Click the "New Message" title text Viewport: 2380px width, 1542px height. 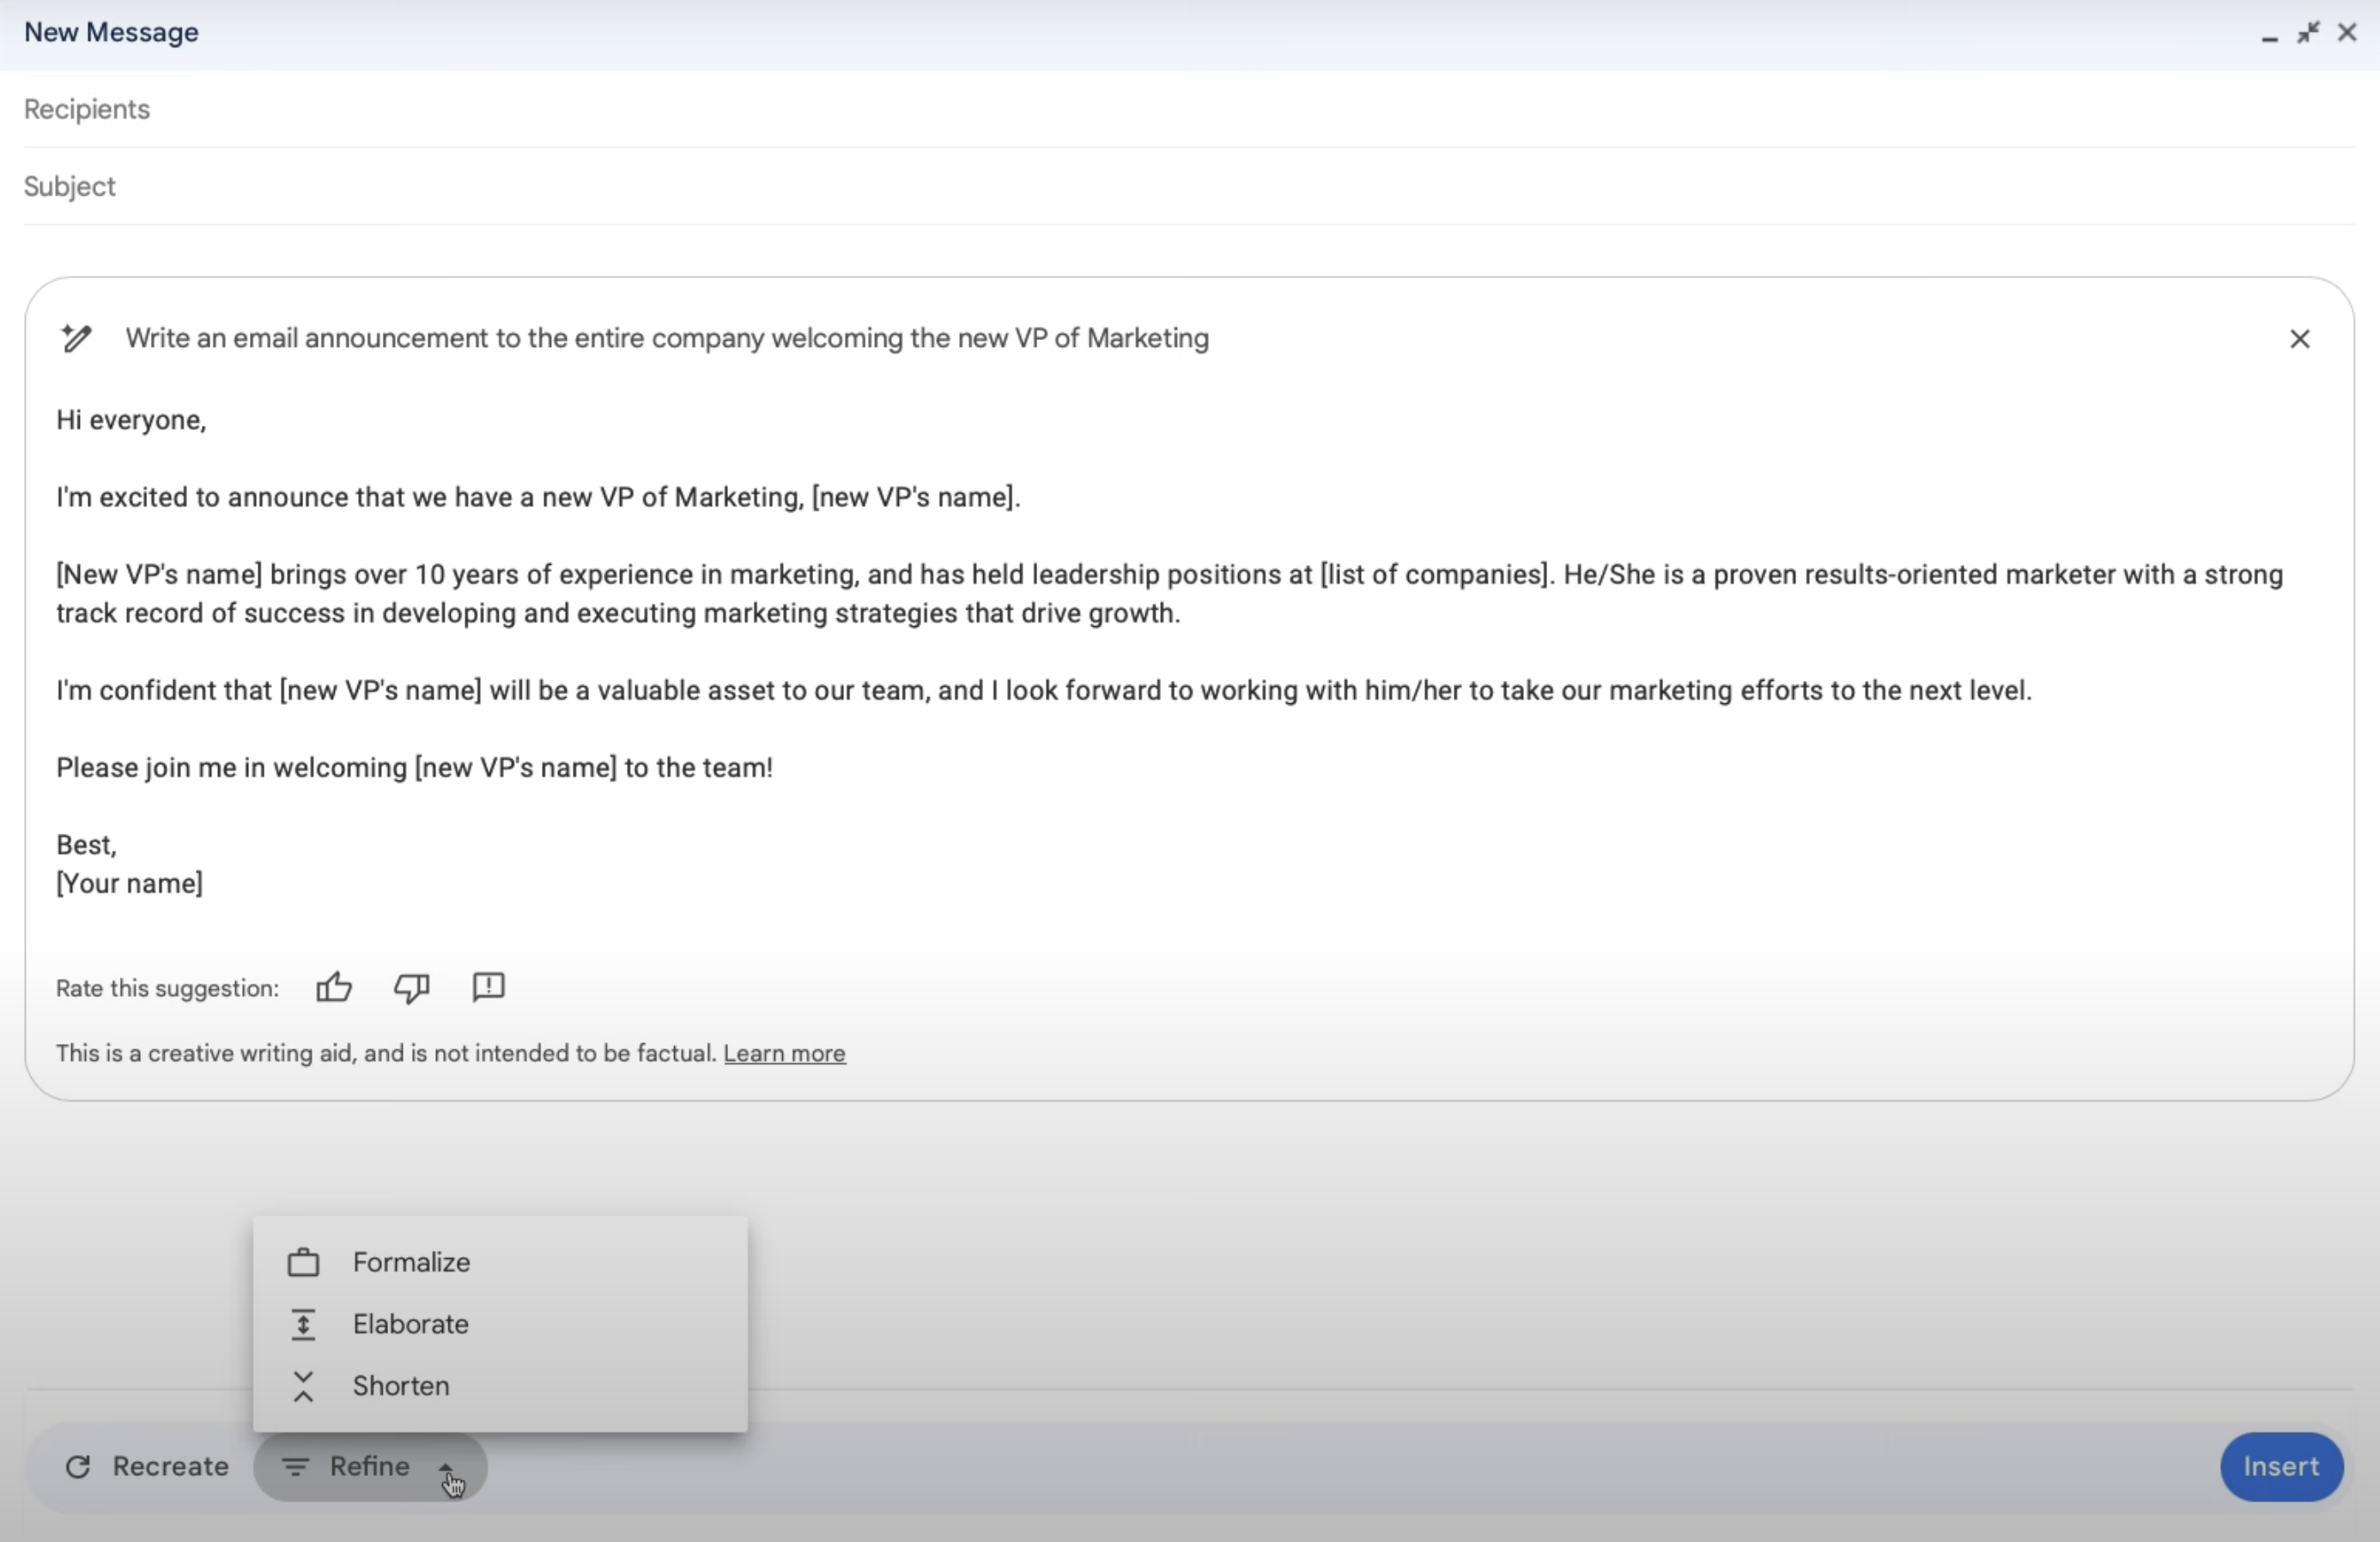pyautogui.click(x=111, y=33)
